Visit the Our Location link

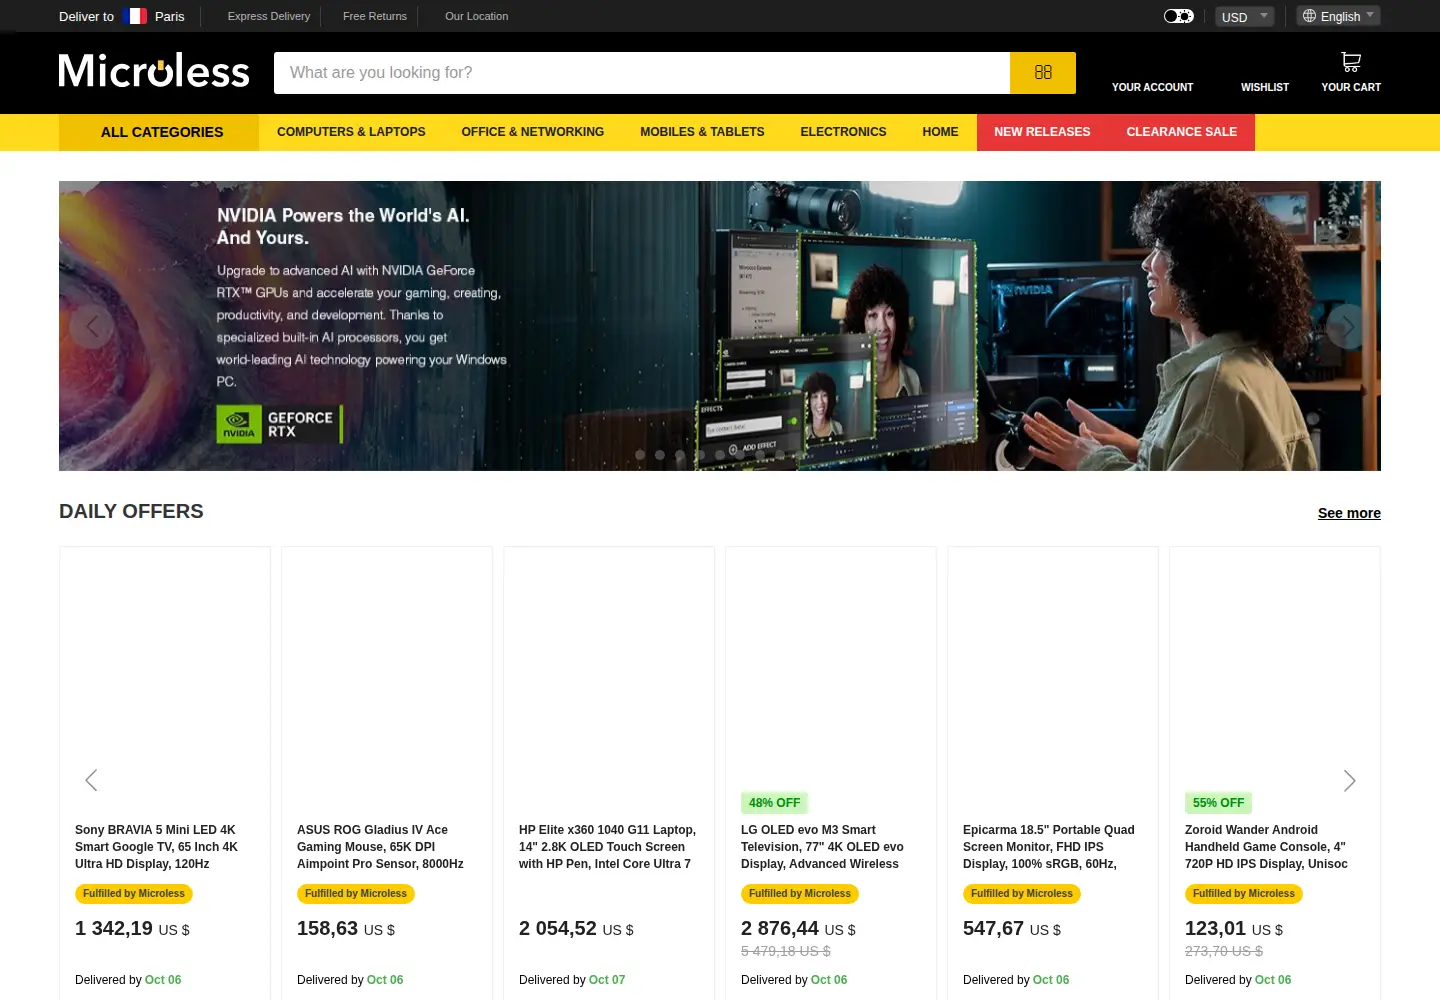(476, 16)
